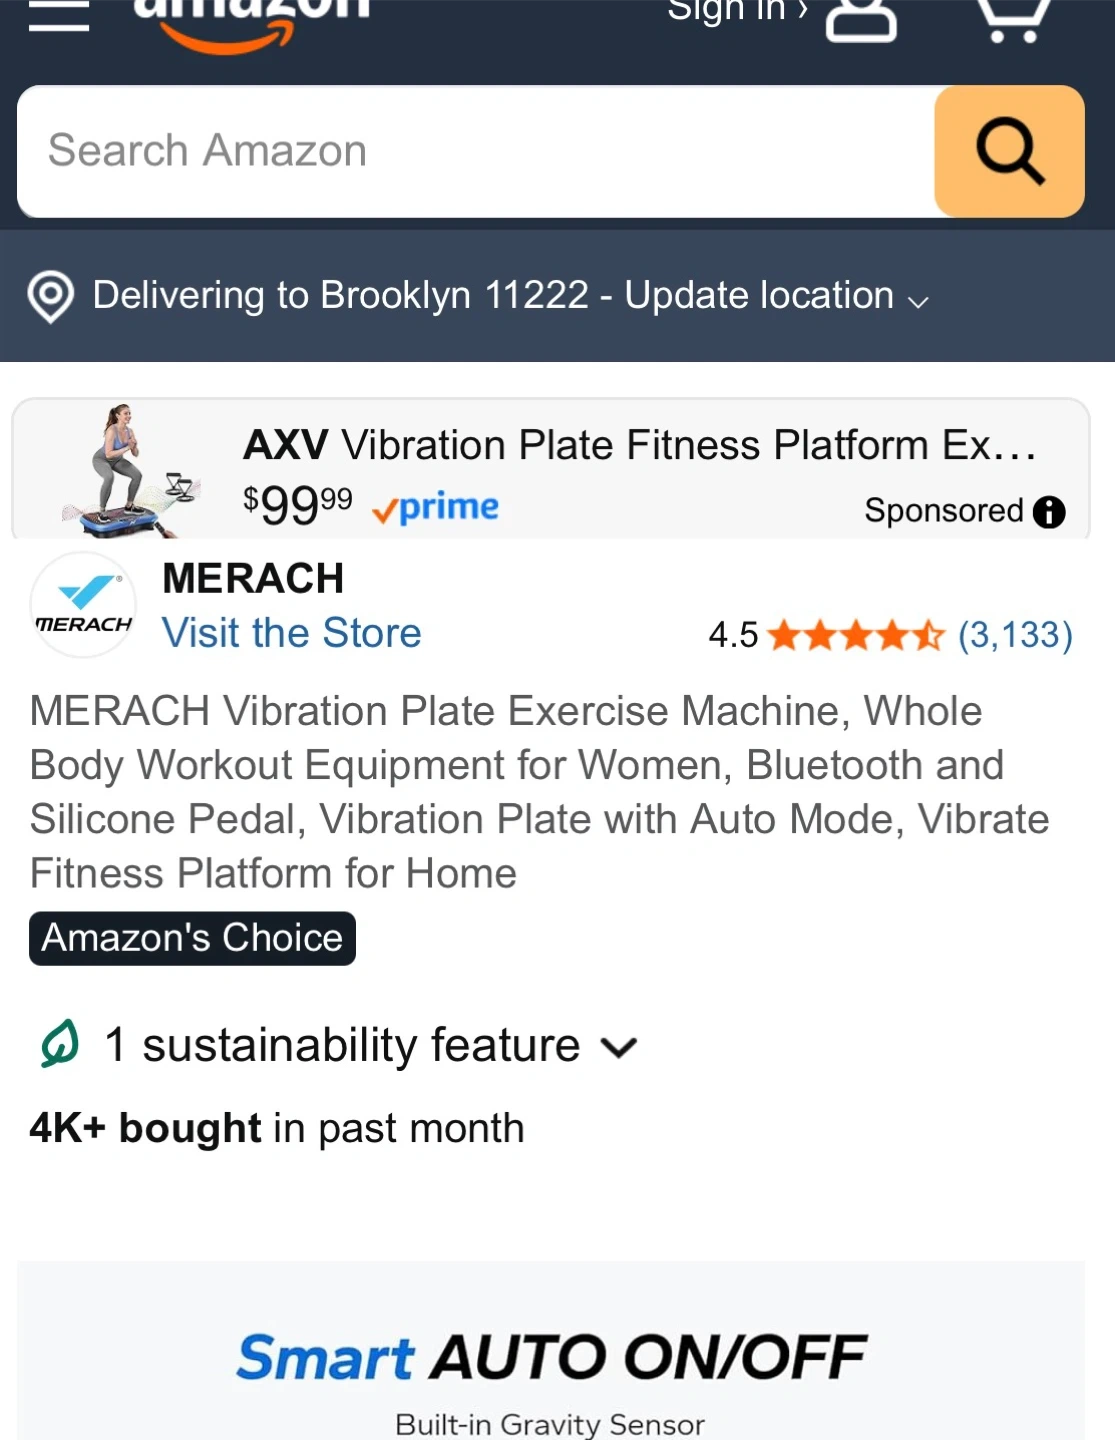This screenshot has height=1440, width=1115.
Task: Expand the sustainability feature chevron
Action: [x=619, y=1047]
